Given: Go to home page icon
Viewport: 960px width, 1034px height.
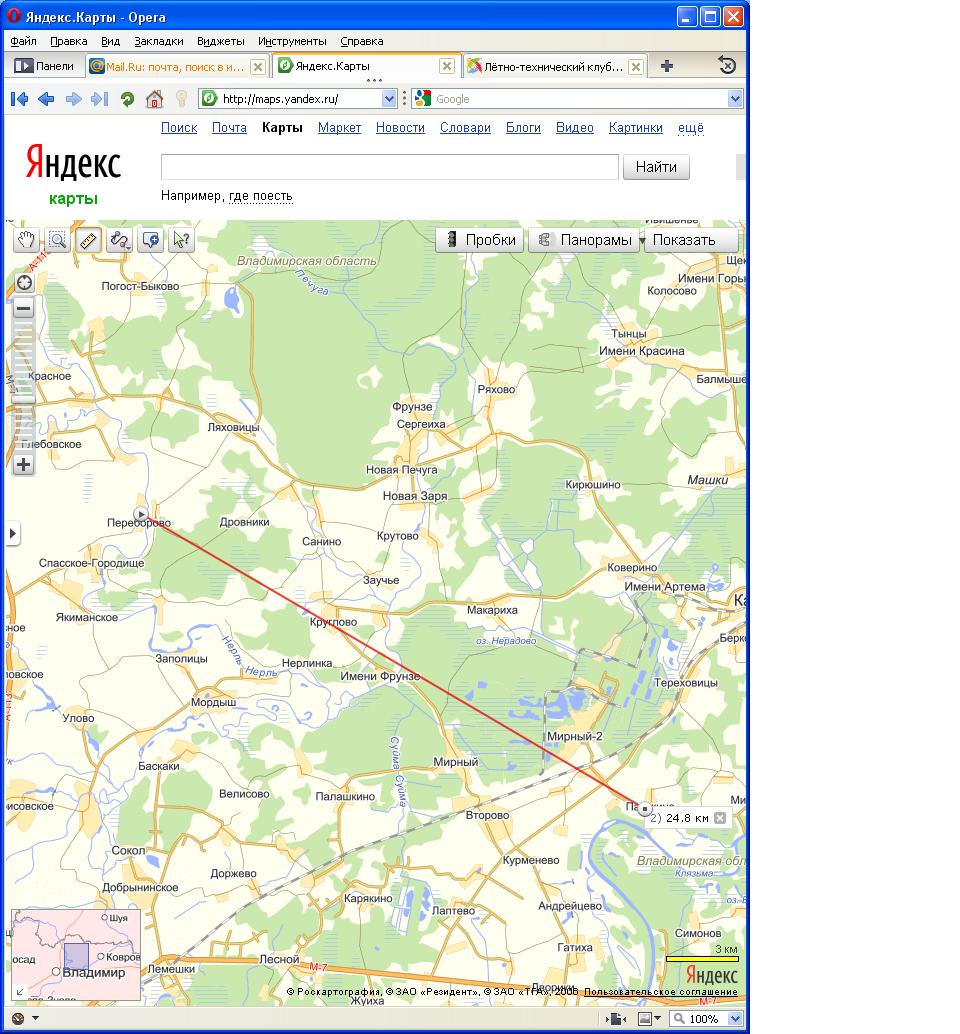Looking at the screenshot, I should click(x=154, y=99).
